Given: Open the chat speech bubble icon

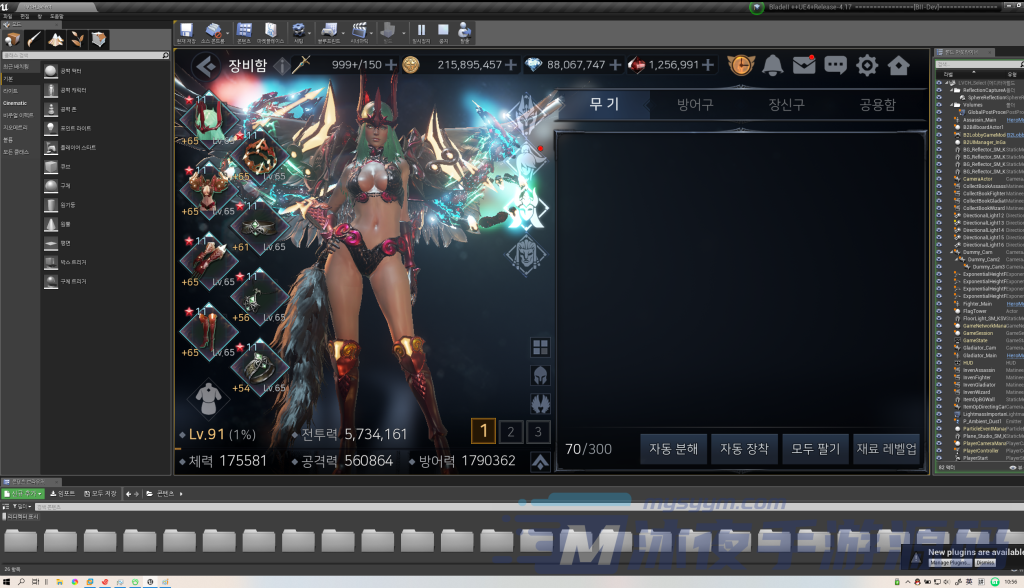Looking at the screenshot, I should [835, 66].
